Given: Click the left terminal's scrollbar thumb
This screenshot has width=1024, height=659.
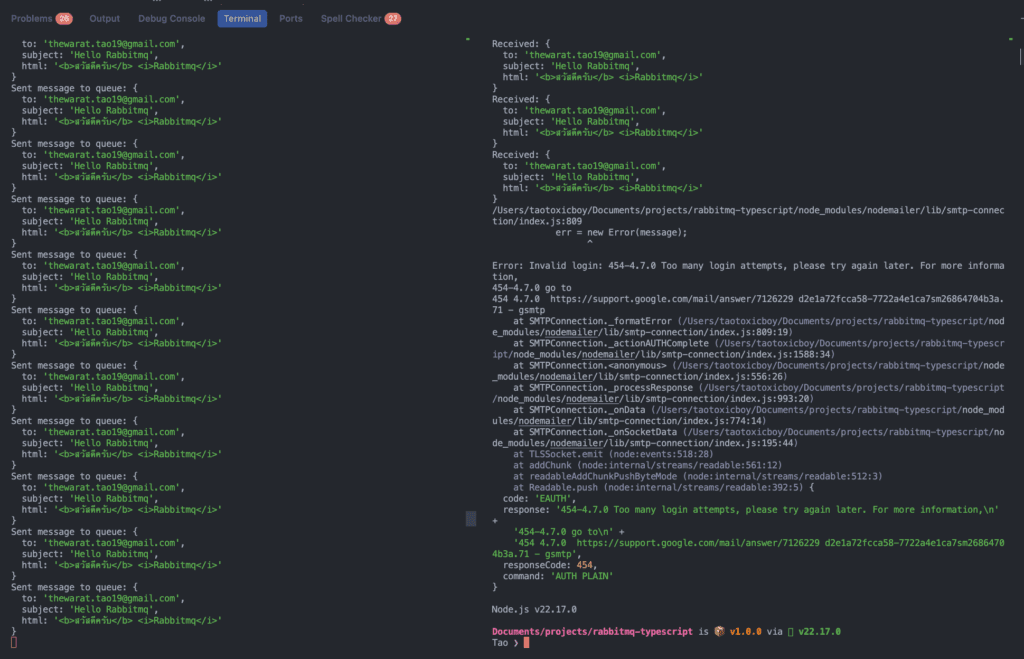Looking at the screenshot, I should [470, 519].
